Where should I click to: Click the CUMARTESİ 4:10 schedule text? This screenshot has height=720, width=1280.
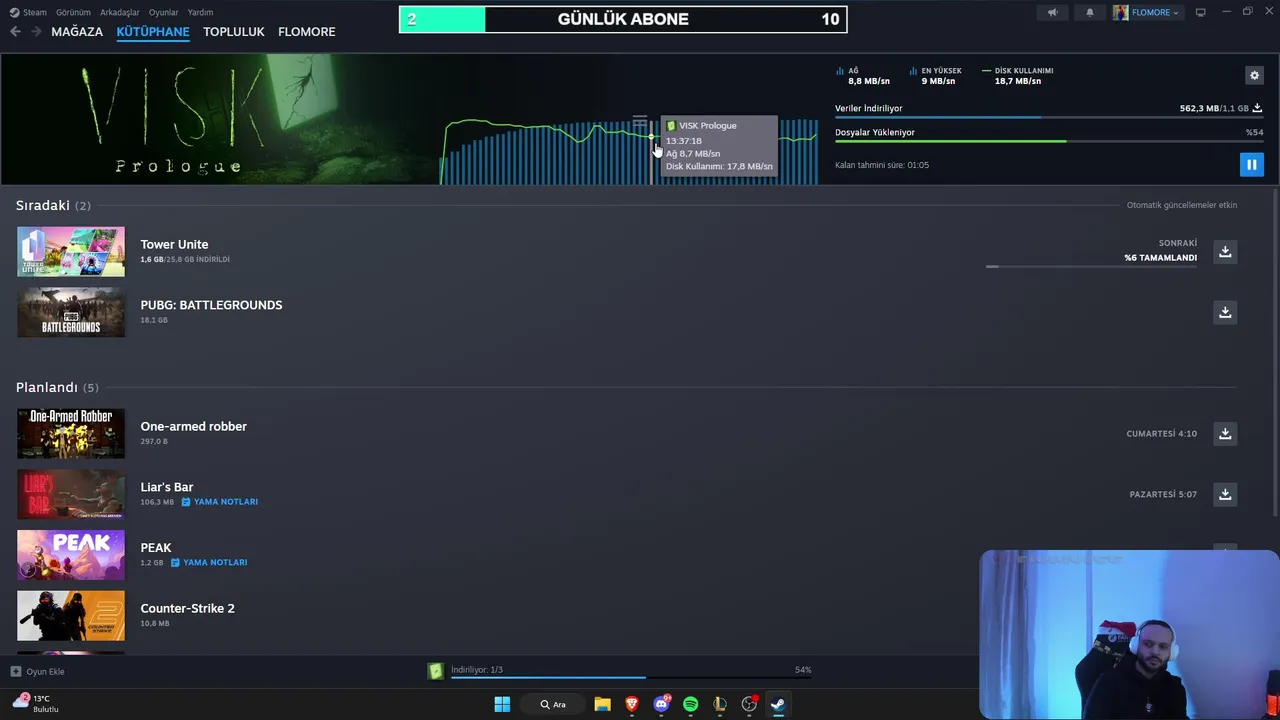1161,434
